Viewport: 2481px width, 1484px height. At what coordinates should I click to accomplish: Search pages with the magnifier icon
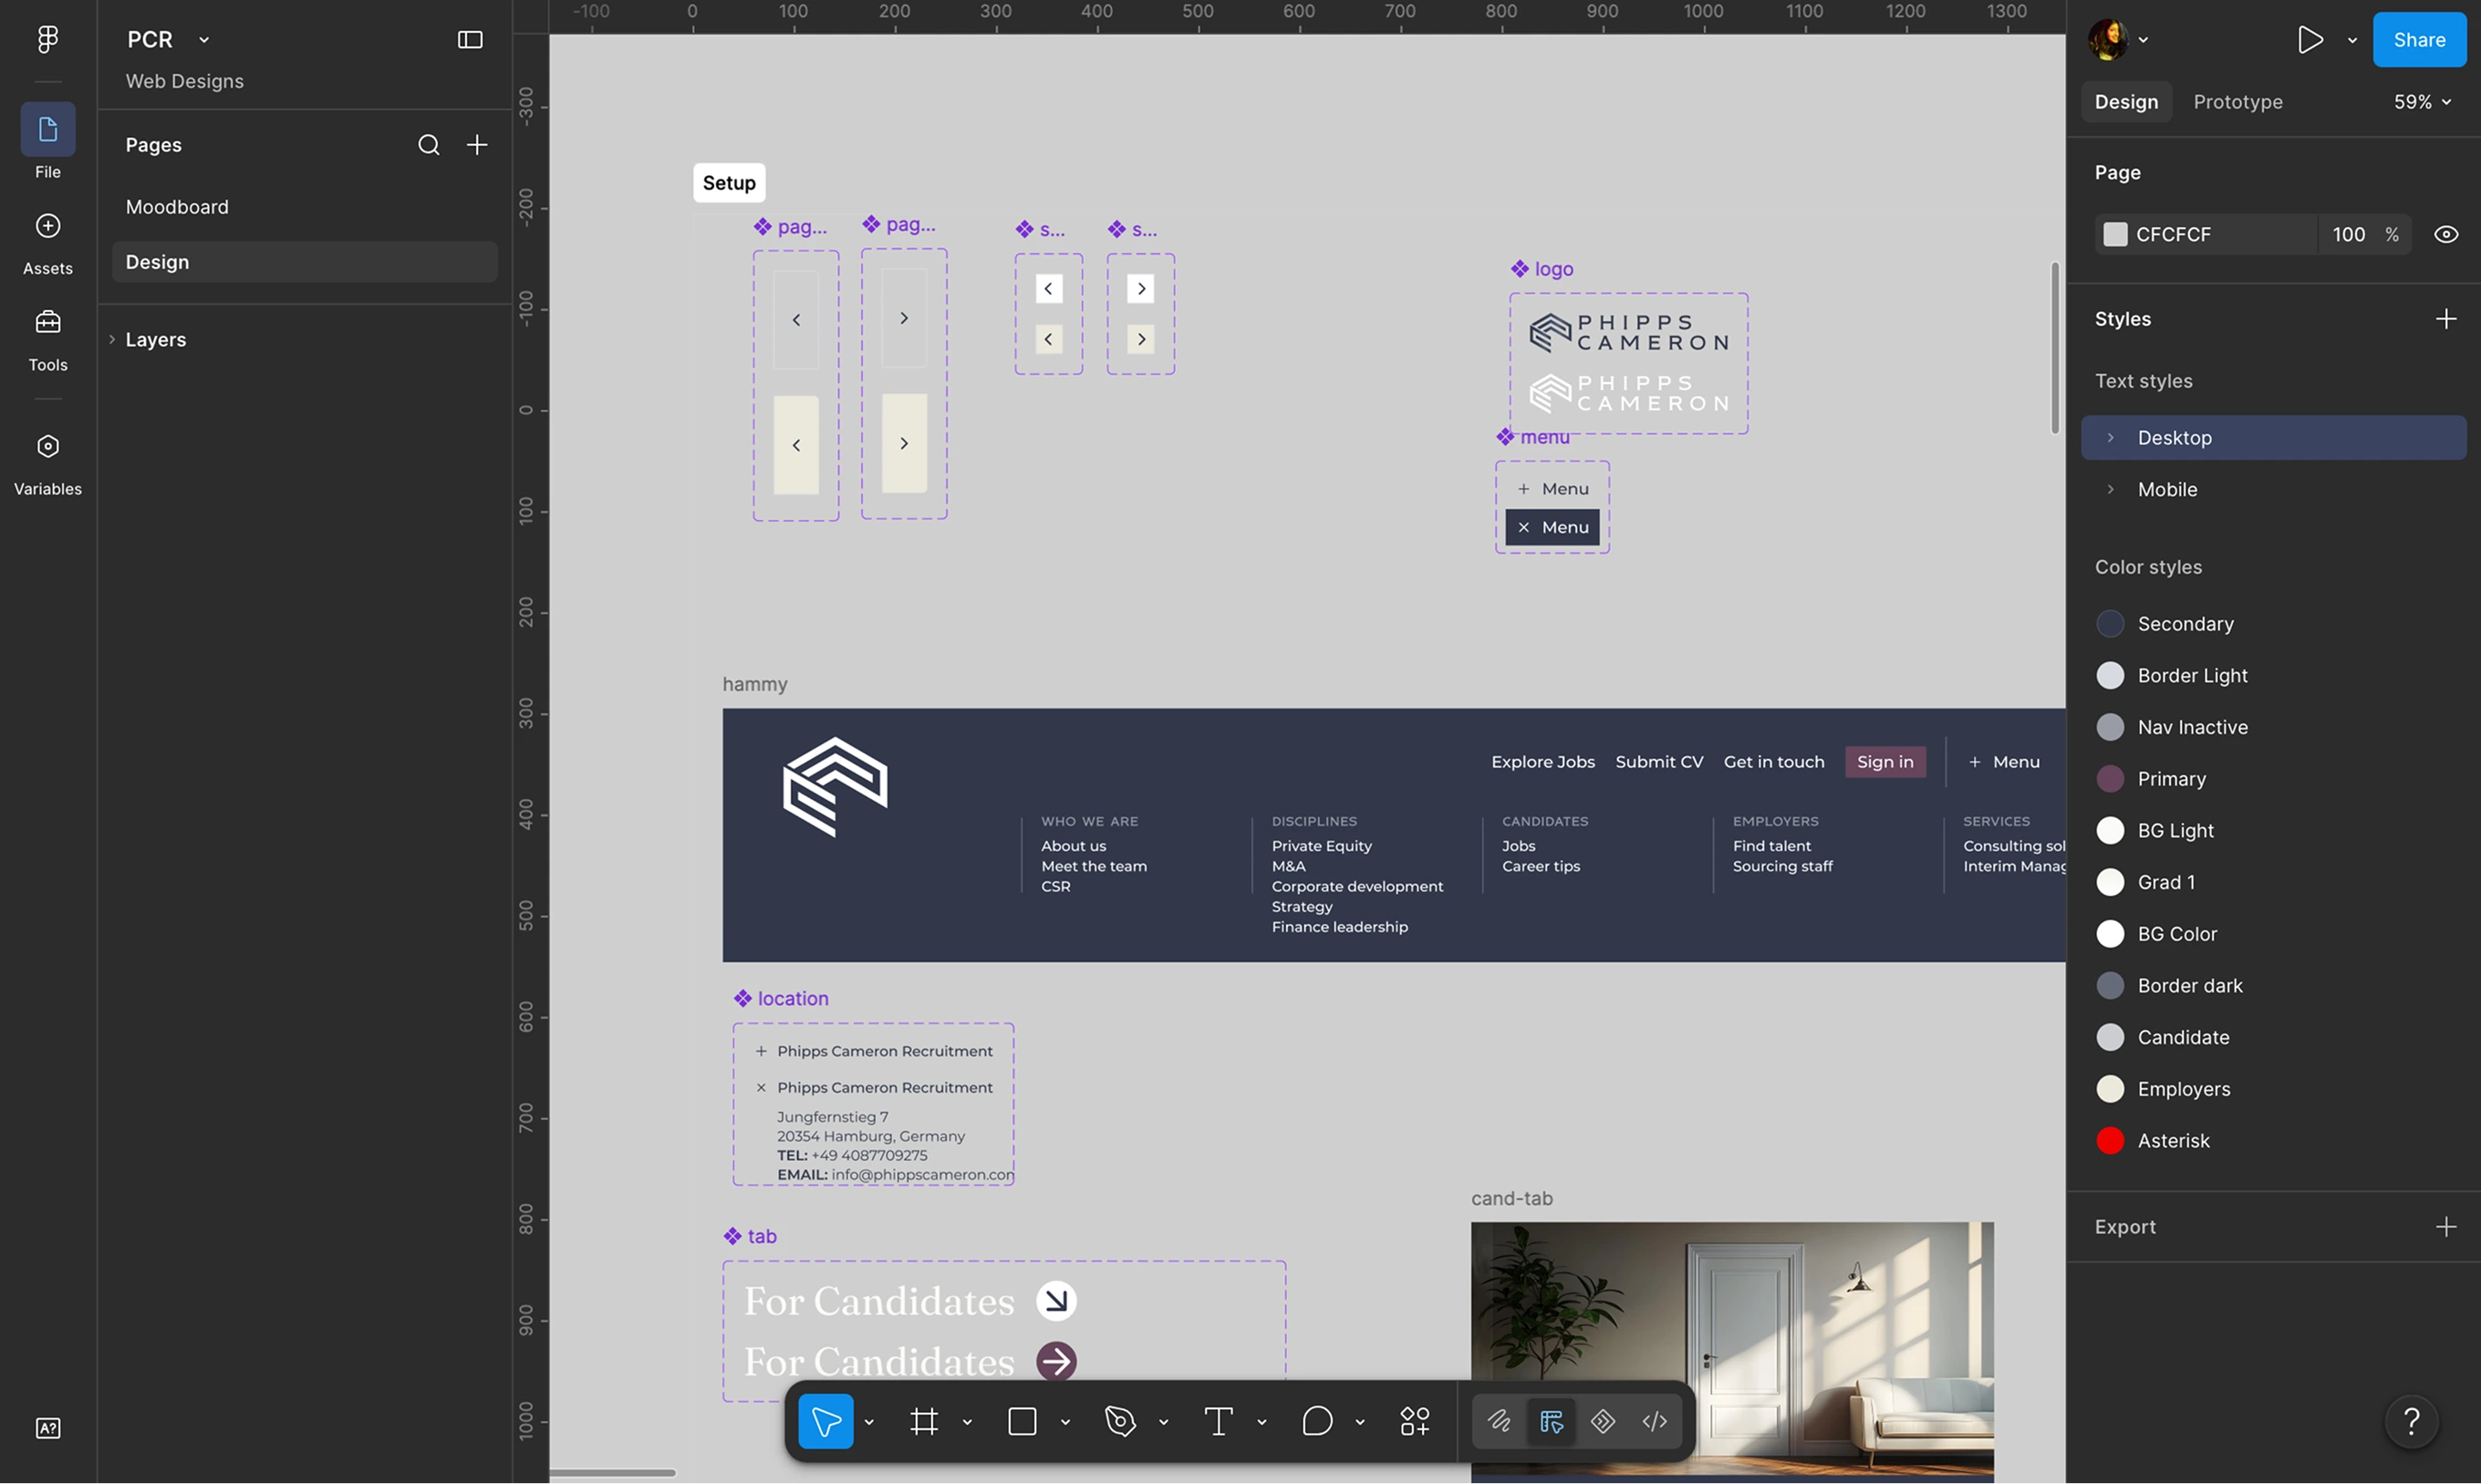[428, 145]
